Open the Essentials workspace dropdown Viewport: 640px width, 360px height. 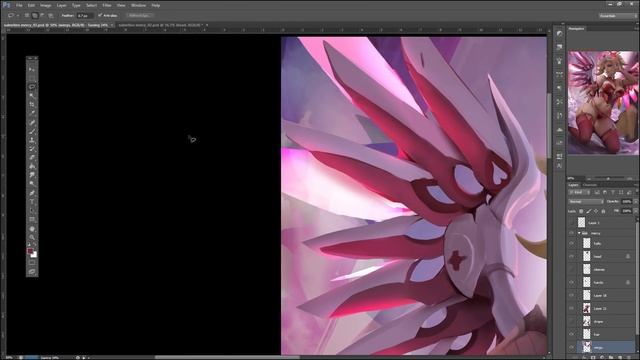[x=617, y=16]
